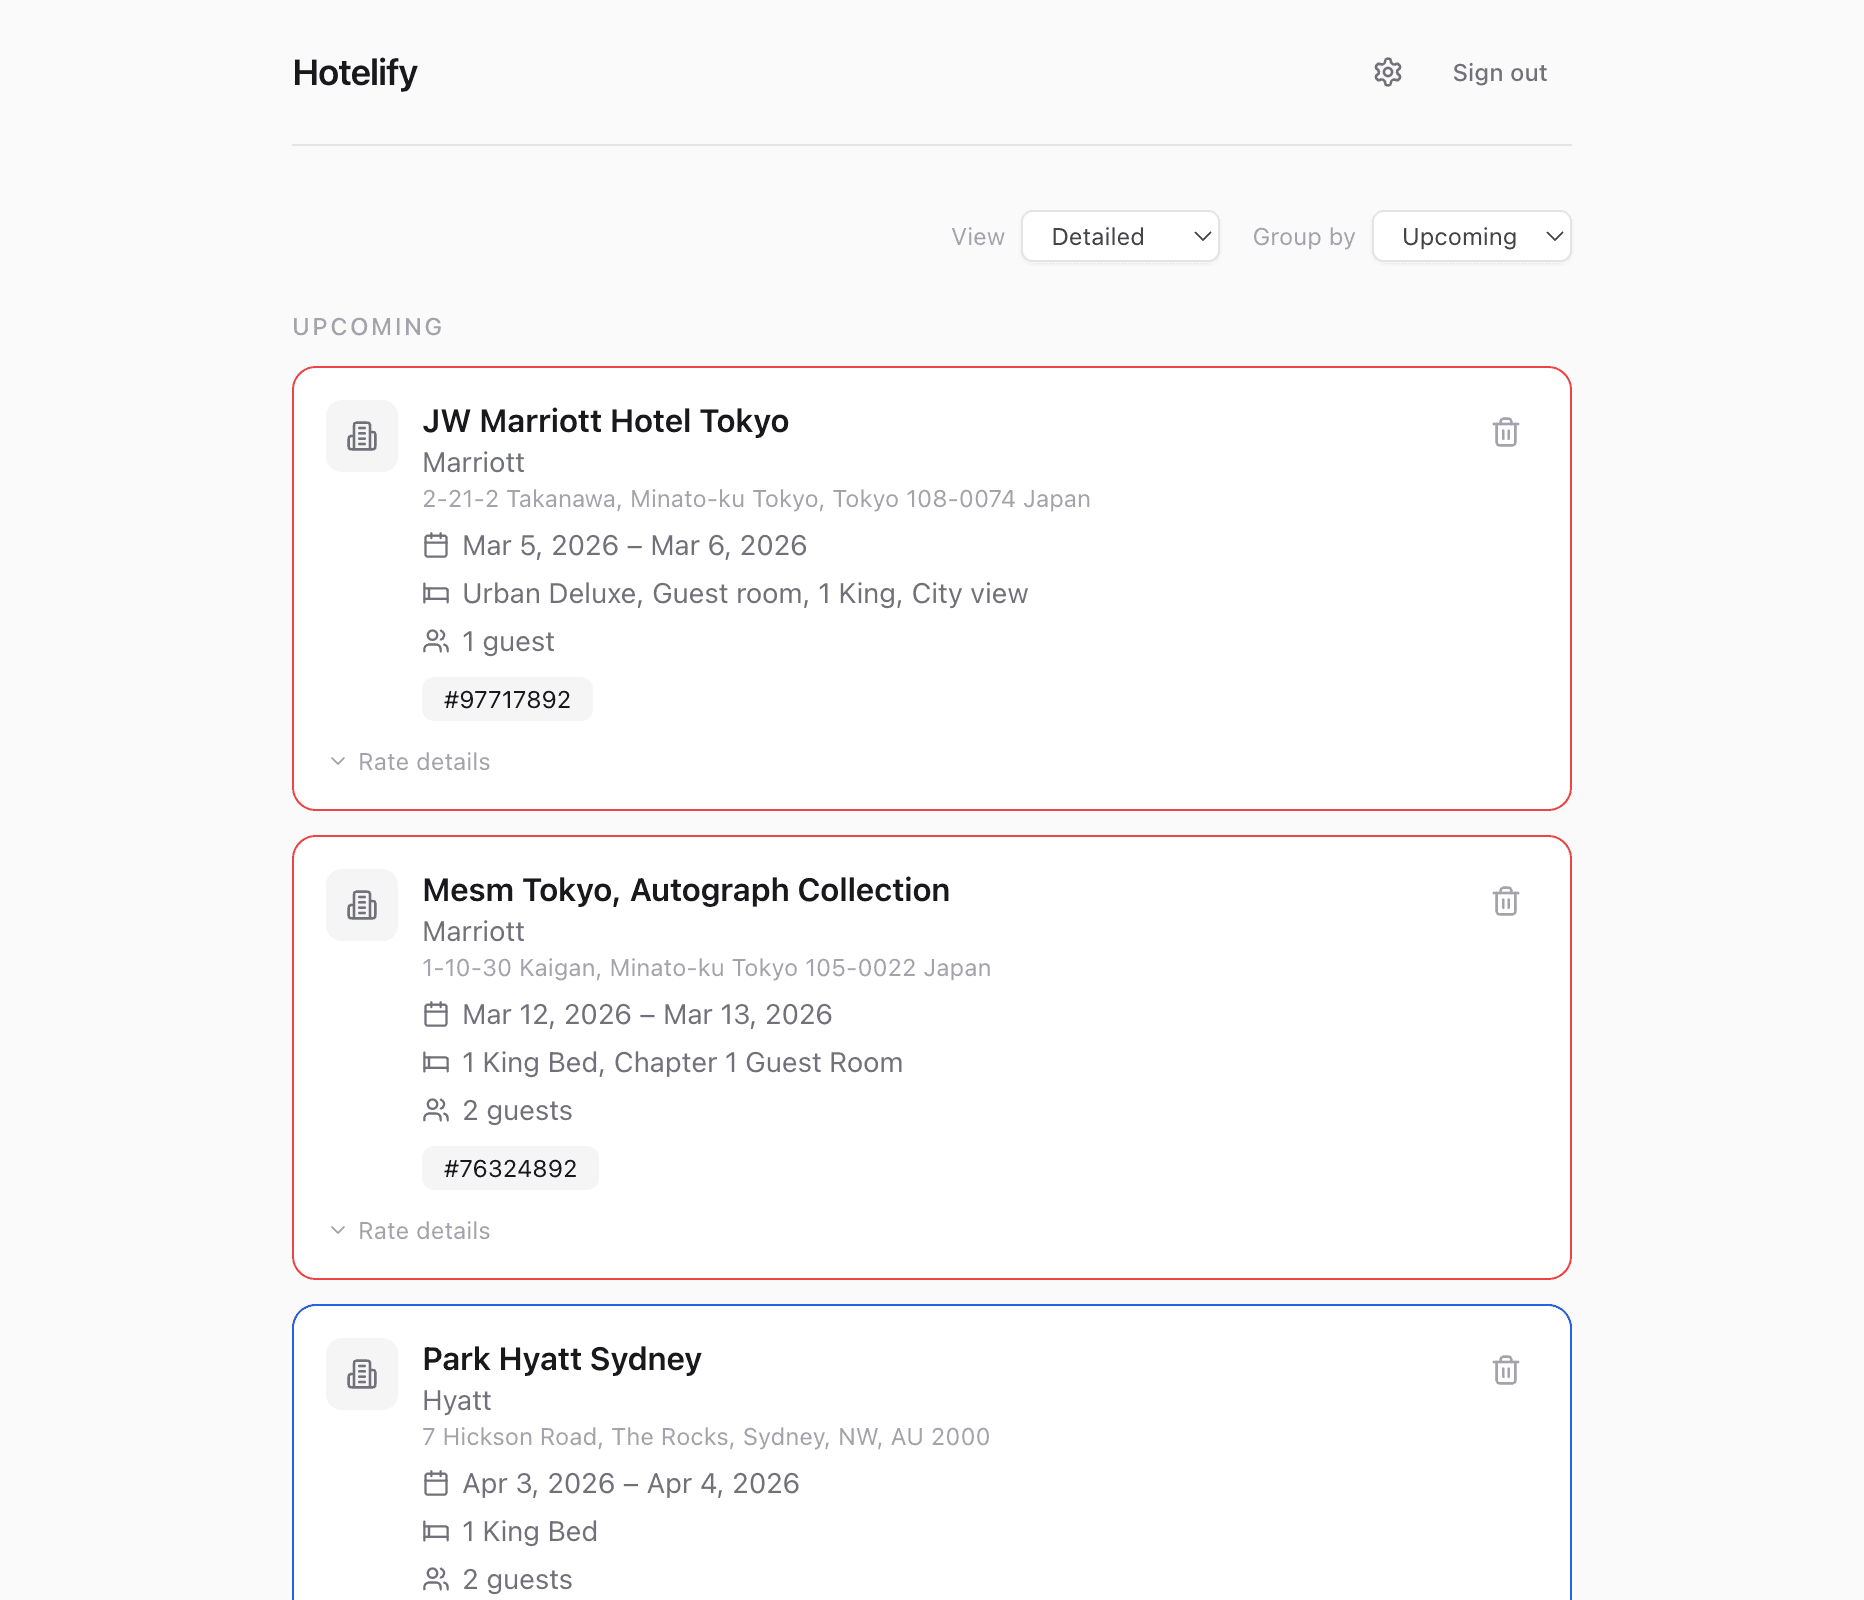Select confirmation number #97717892
The height and width of the screenshot is (1600, 1864).
(x=507, y=699)
